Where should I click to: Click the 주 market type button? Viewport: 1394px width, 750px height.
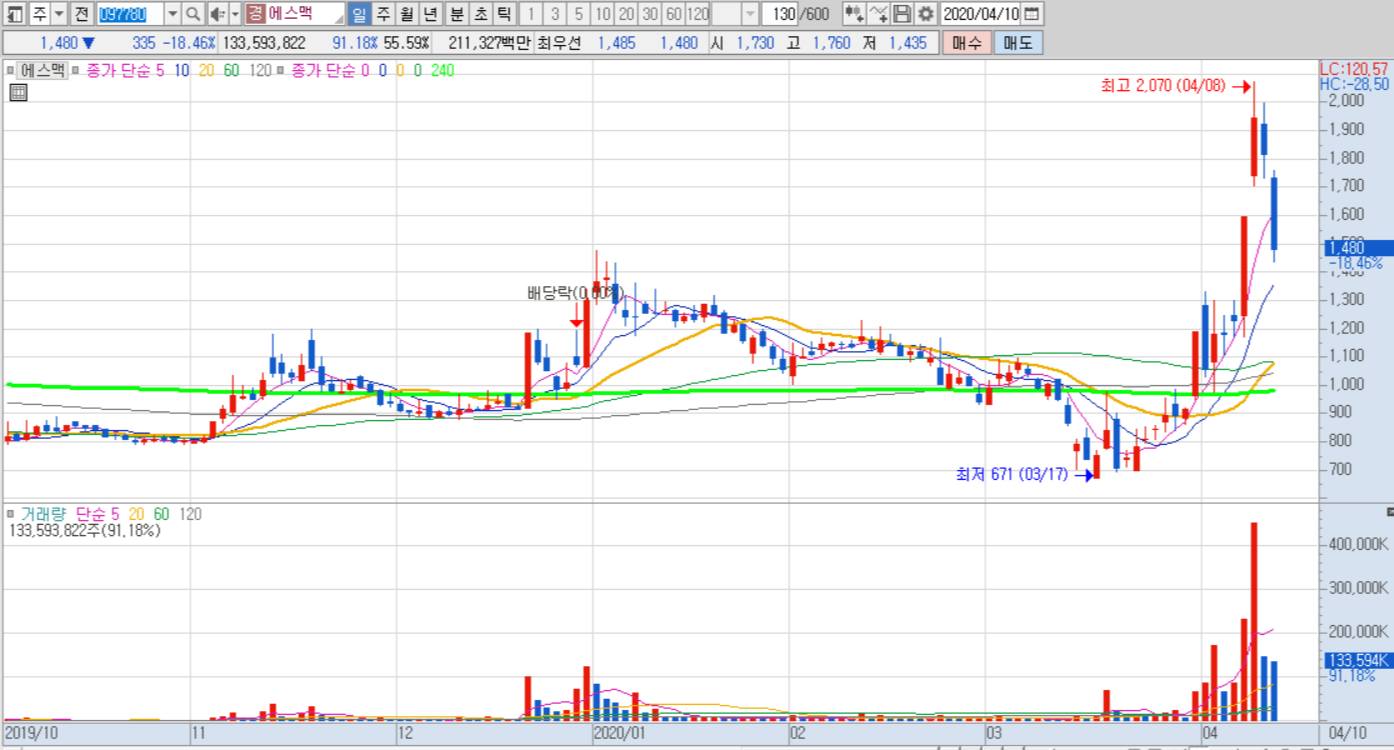click(38, 14)
